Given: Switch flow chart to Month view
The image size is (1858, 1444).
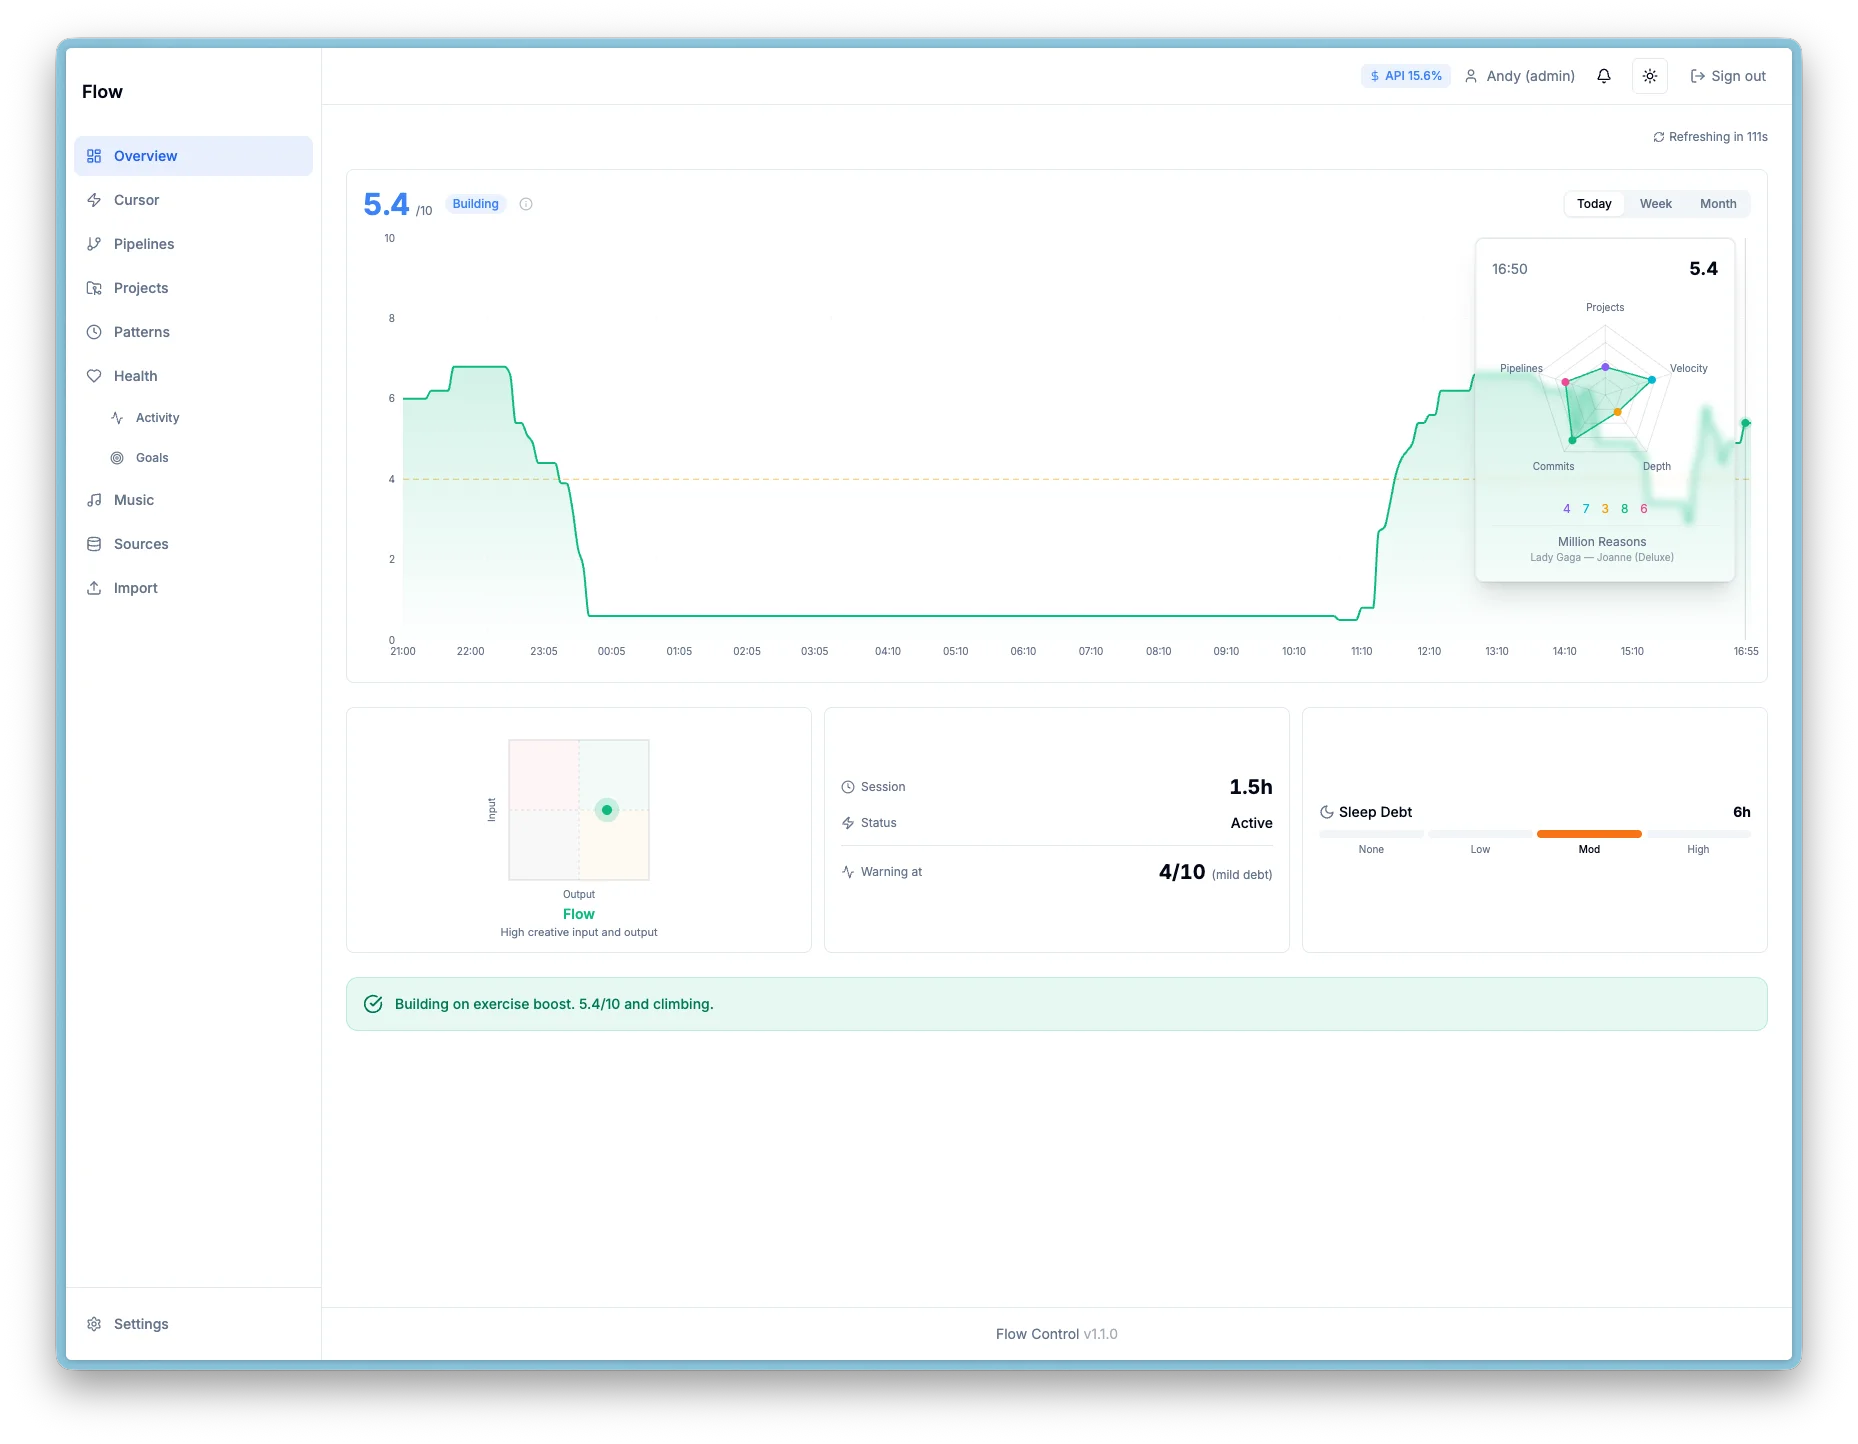Looking at the screenshot, I should (1718, 204).
